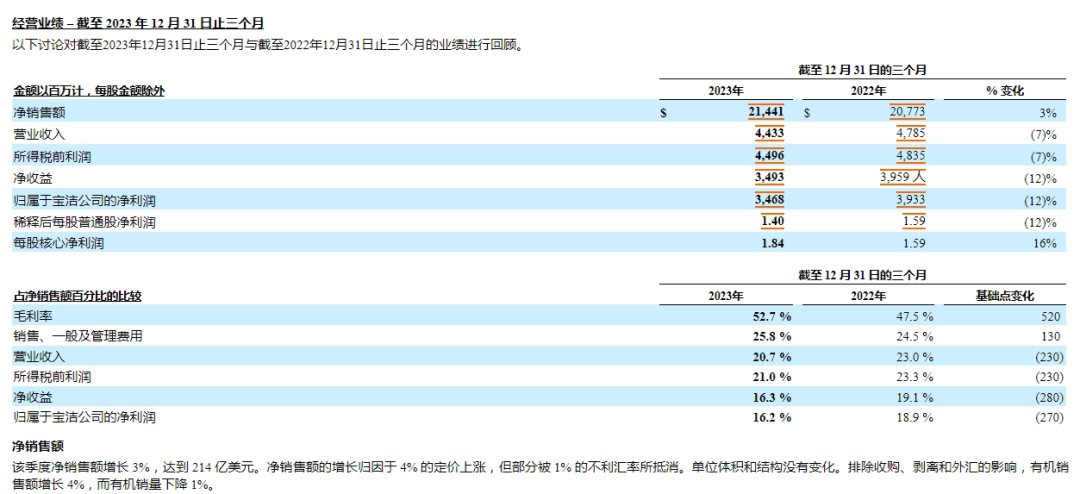Screen dimensions: 1080x494
Task: Click the 2022 net sales value 20,773
Action: (906, 112)
